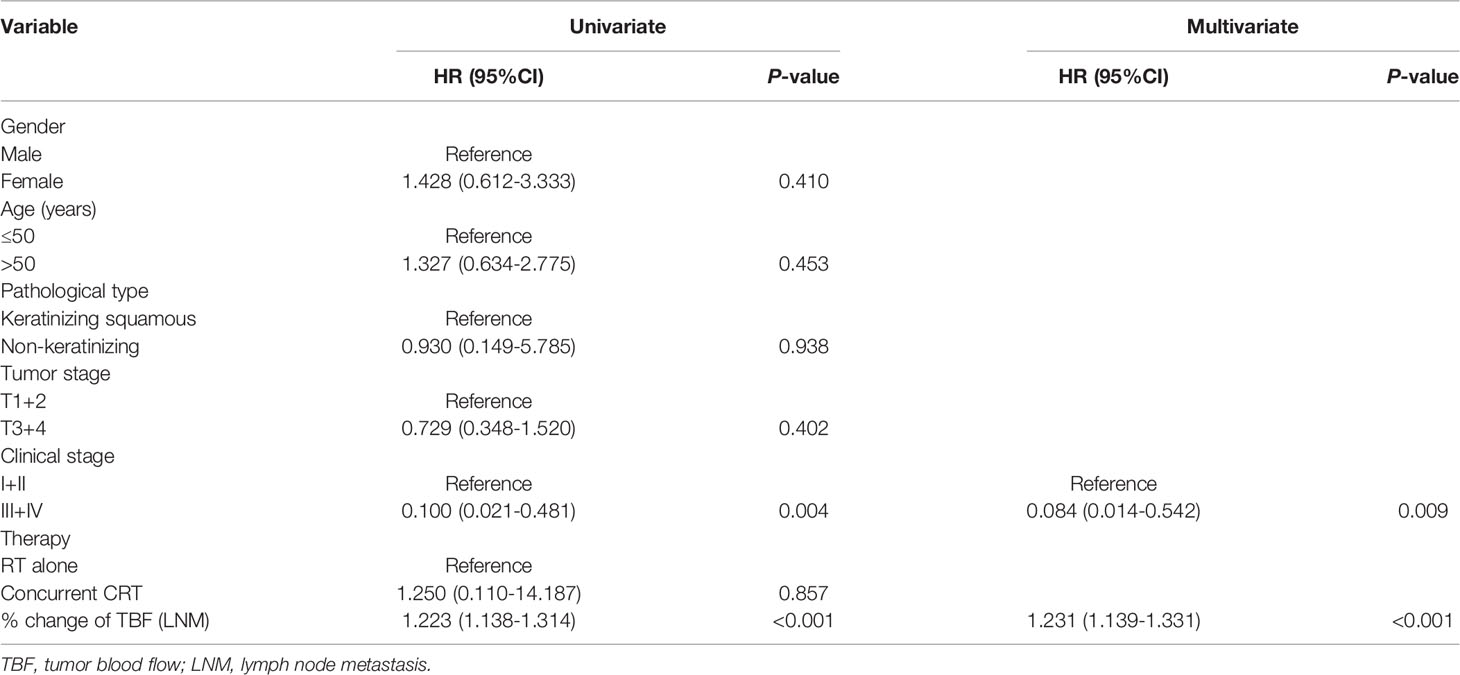Select the footnote about TBF and LNM abbreviations

tap(215, 660)
